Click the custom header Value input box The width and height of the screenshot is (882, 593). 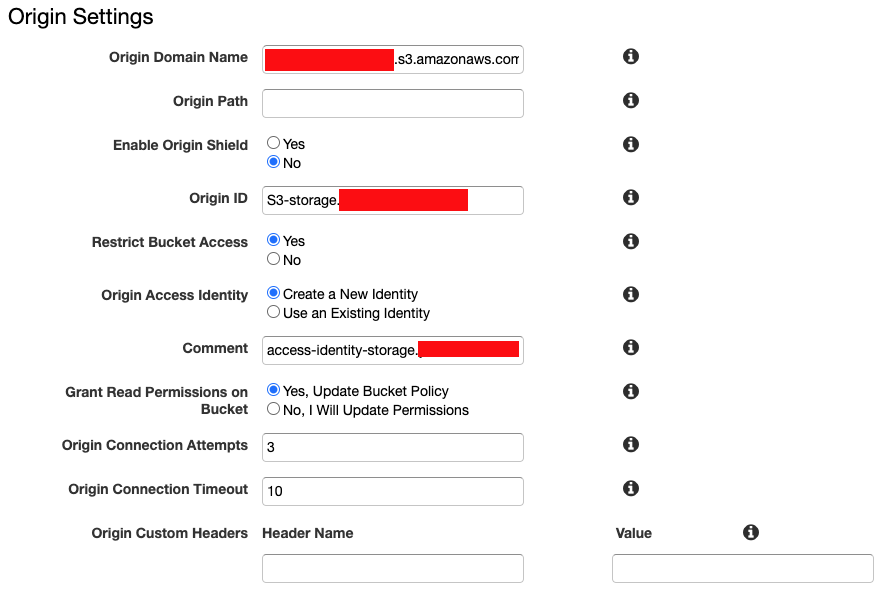tap(742, 569)
